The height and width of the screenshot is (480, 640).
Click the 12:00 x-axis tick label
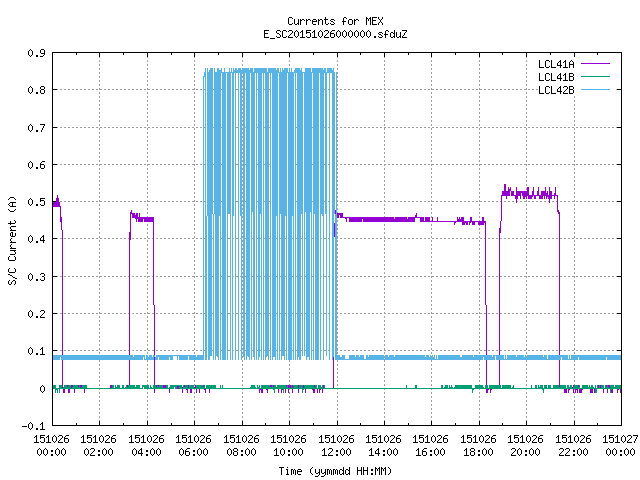pyautogui.click(x=336, y=452)
